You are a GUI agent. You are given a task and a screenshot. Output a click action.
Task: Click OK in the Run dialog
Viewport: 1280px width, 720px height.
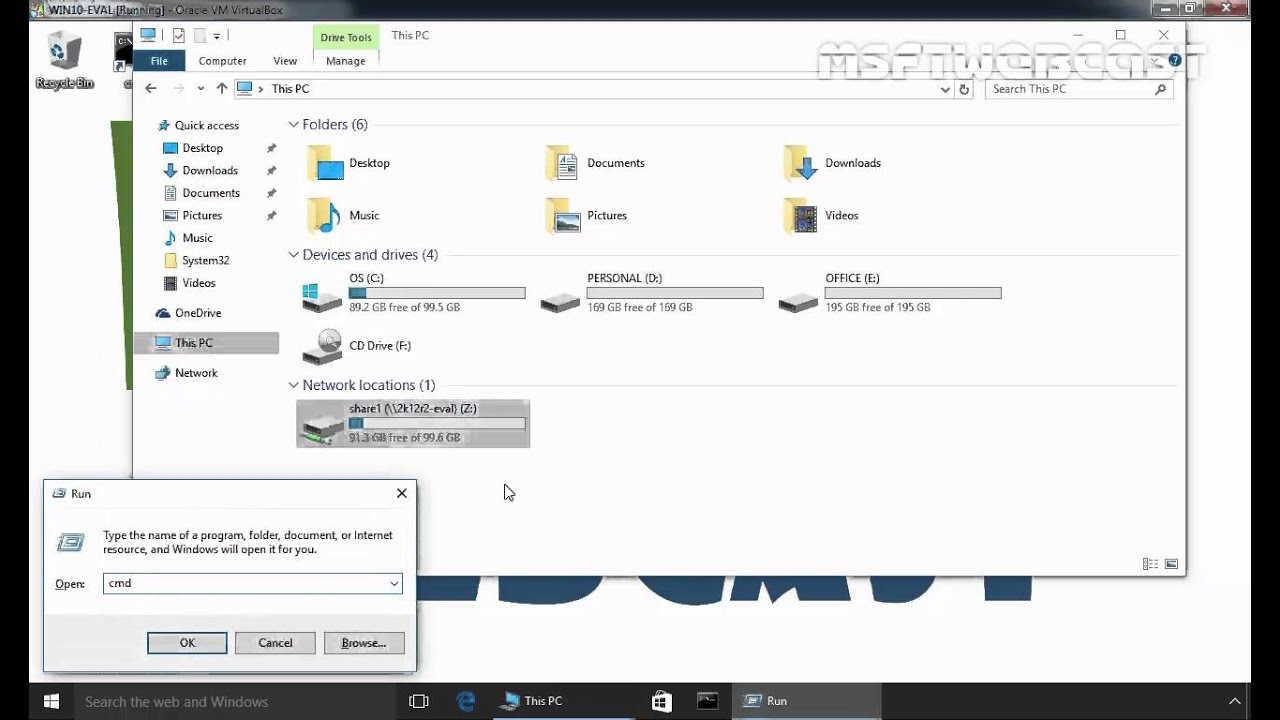(187, 643)
